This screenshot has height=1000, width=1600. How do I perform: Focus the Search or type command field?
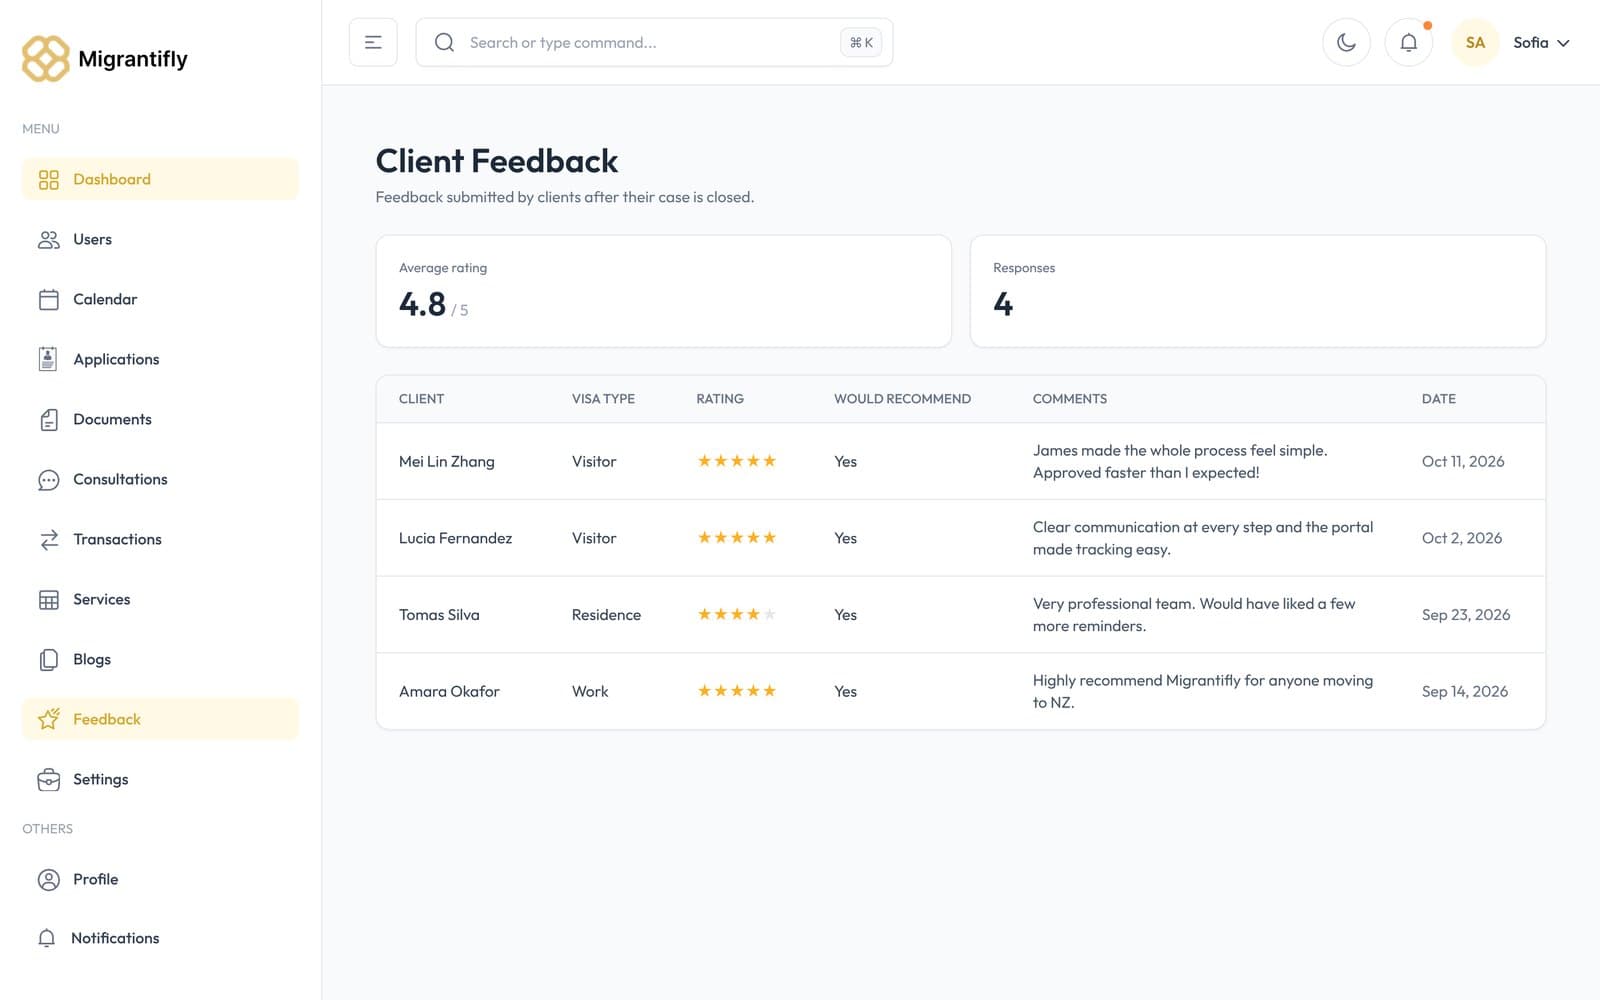(654, 42)
